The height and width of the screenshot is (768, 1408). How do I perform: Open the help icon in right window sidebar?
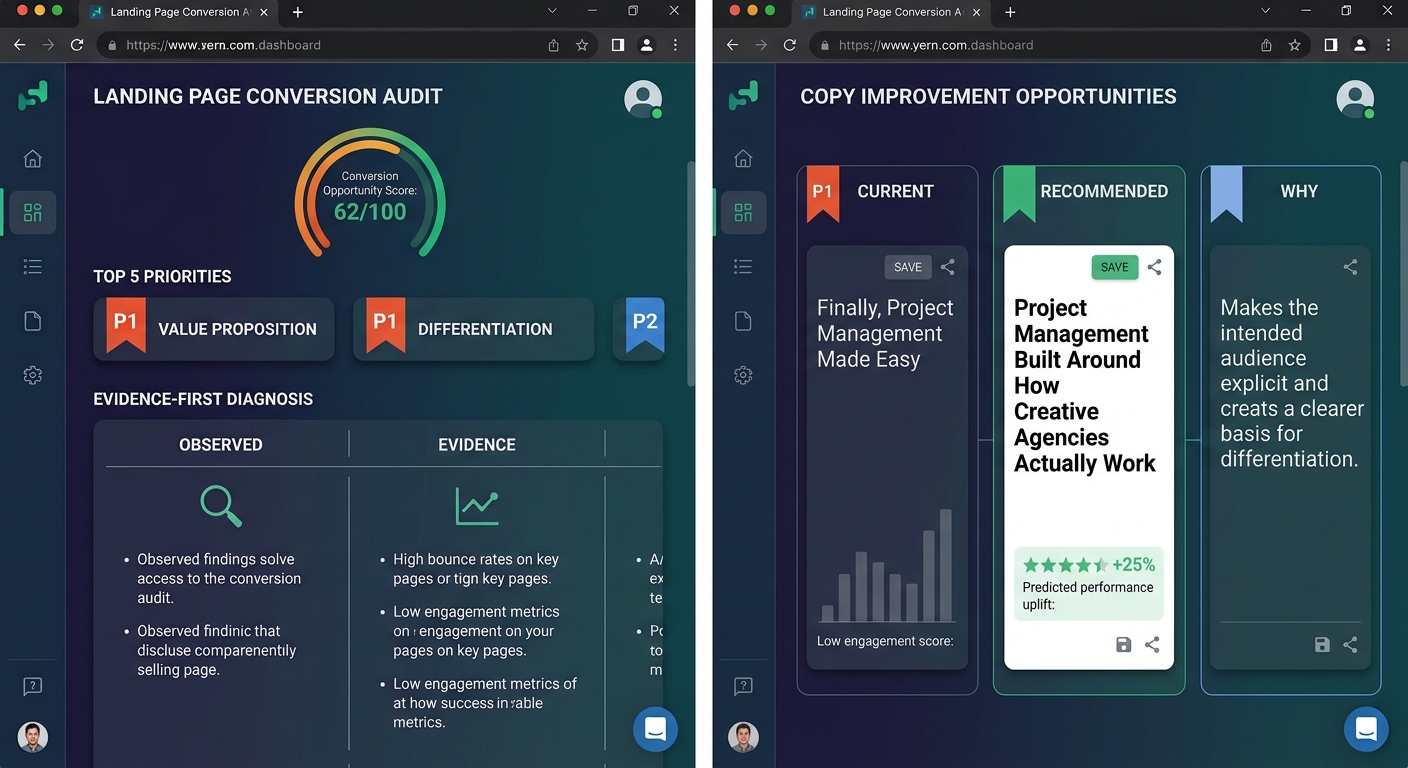click(x=743, y=687)
